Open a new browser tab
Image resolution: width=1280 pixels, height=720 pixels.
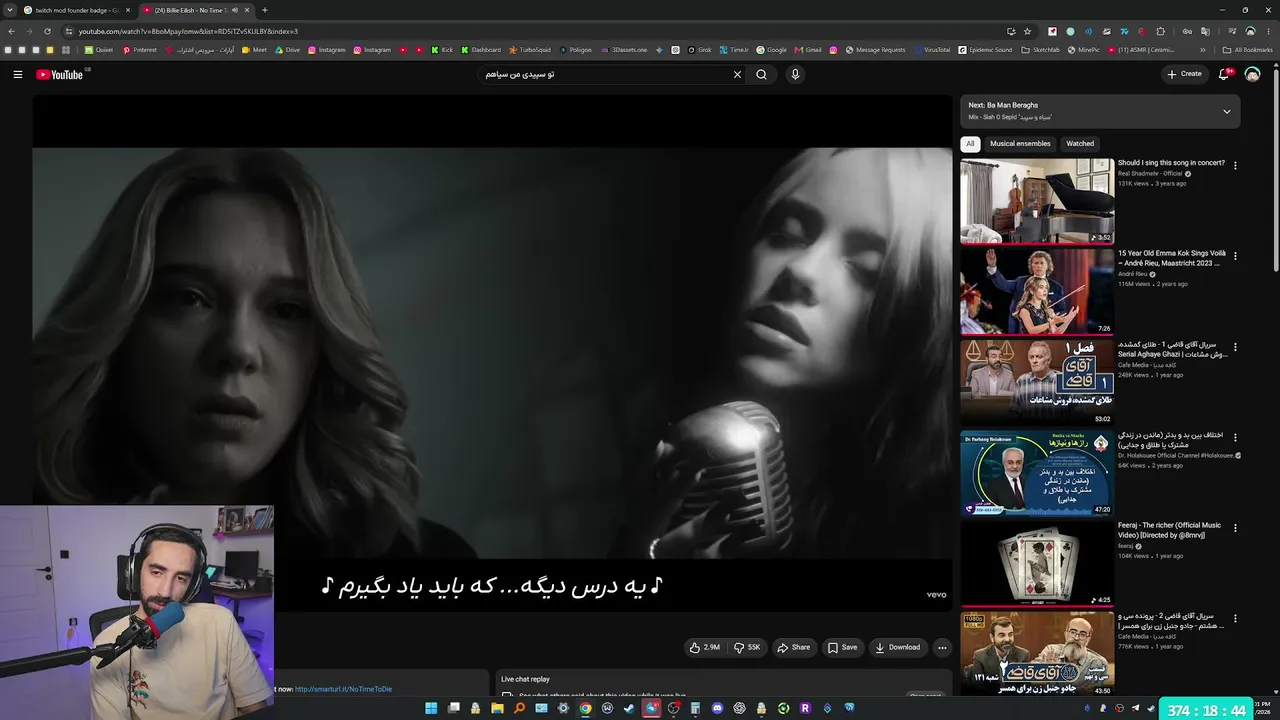[264, 10]
